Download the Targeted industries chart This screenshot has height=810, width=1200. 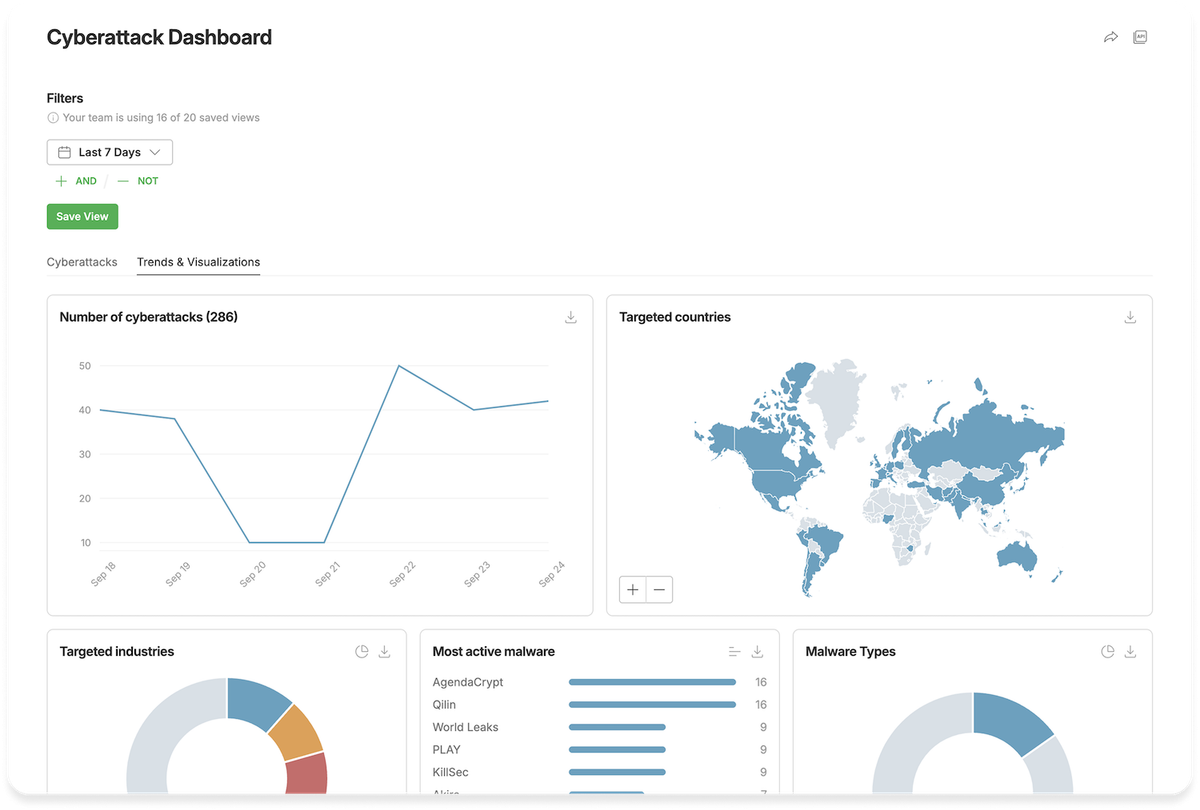[x=385, y=651]
